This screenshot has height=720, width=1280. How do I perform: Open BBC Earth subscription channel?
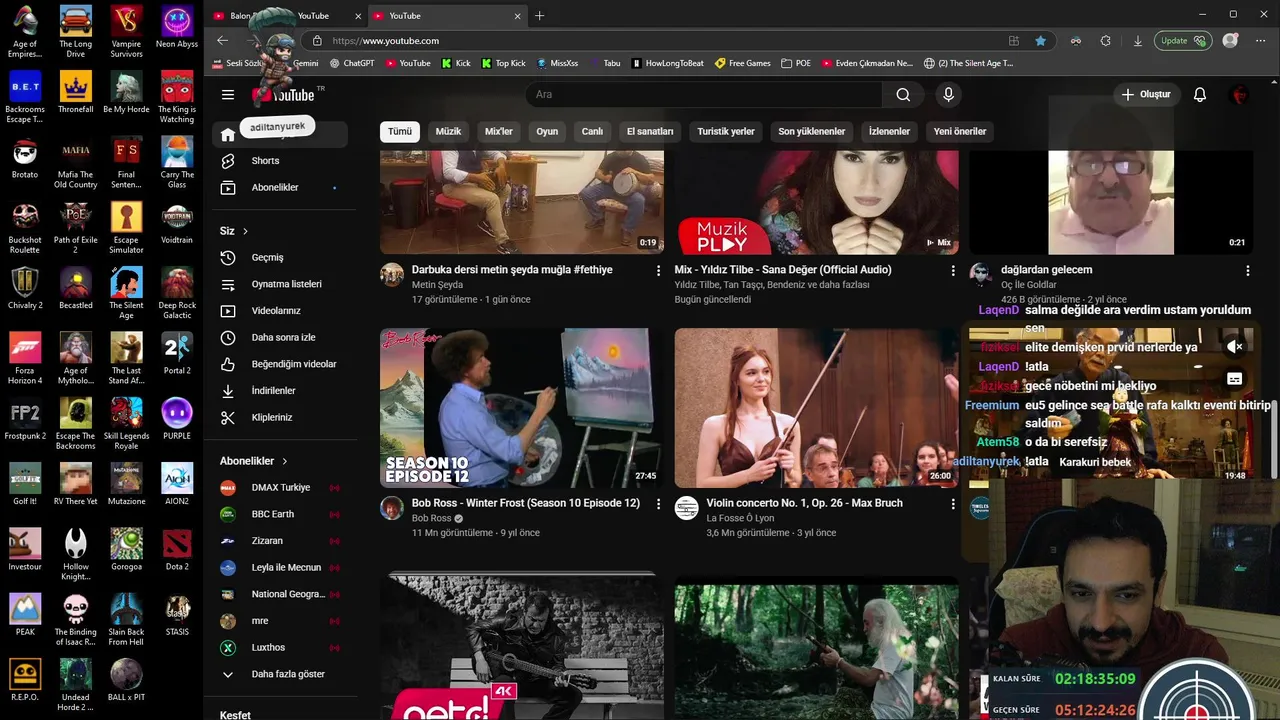[x=281, y=514]
